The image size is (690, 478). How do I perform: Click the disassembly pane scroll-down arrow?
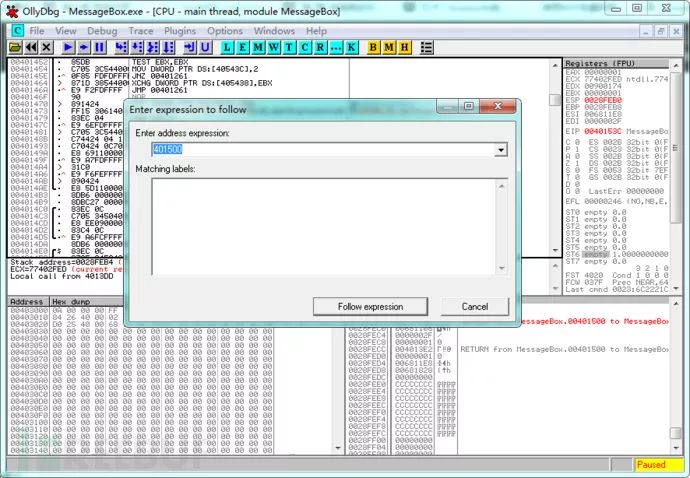click(555, 250)
